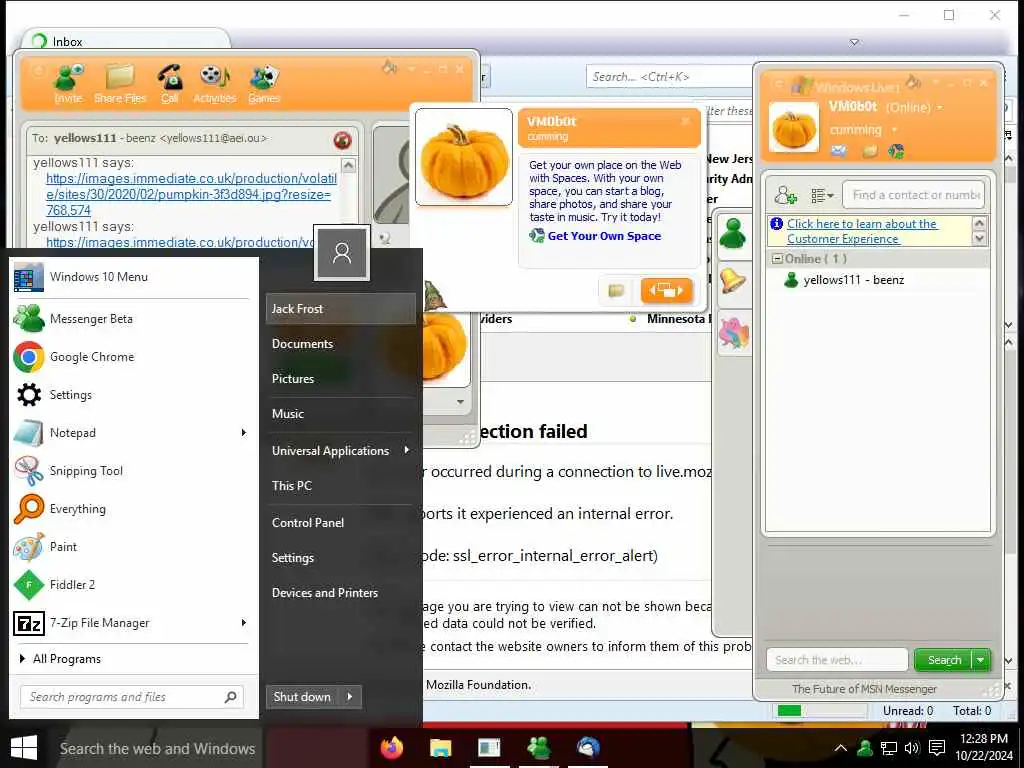
Task: Open the e-mail inbox icon under VM0b0t
Action: (839, 152)
